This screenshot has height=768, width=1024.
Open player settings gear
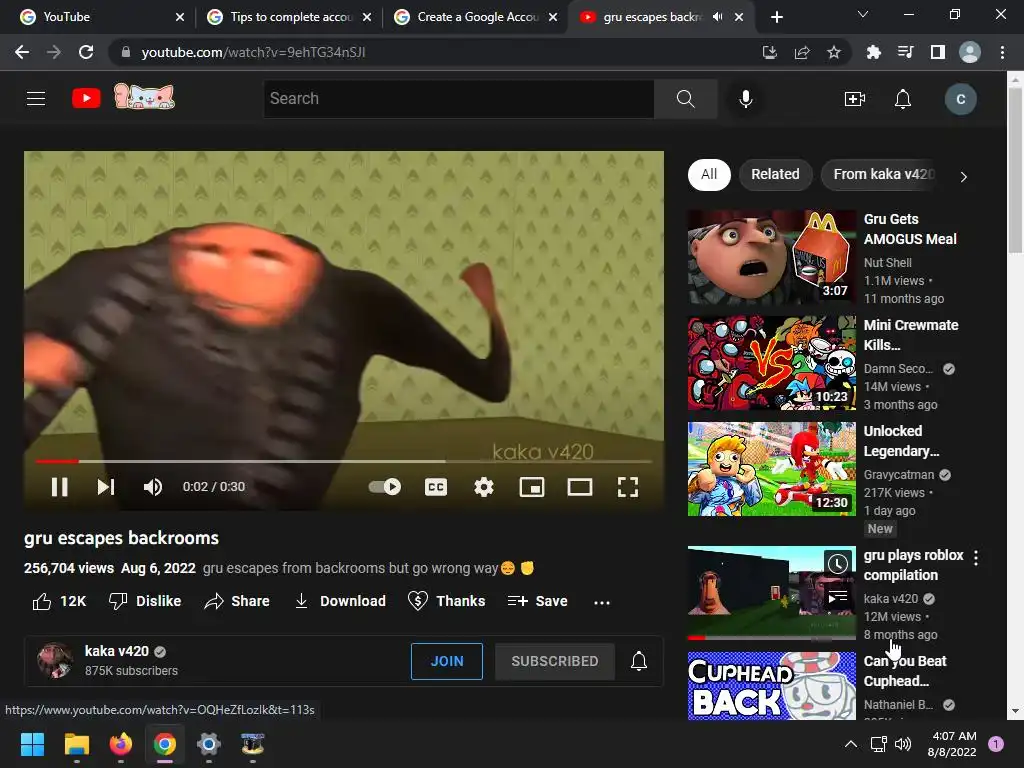click(x=483, y=487)
